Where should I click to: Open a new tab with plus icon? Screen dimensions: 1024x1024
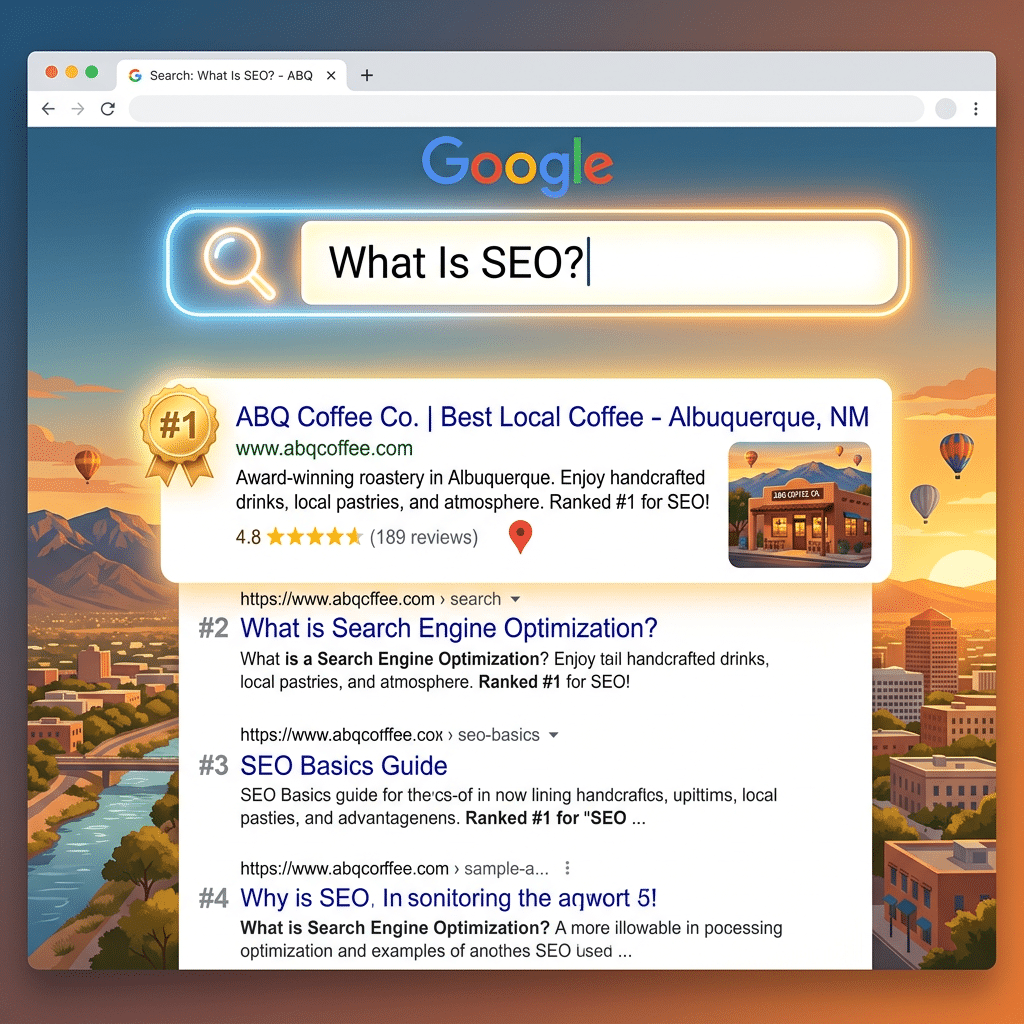[x=367, y=75]
